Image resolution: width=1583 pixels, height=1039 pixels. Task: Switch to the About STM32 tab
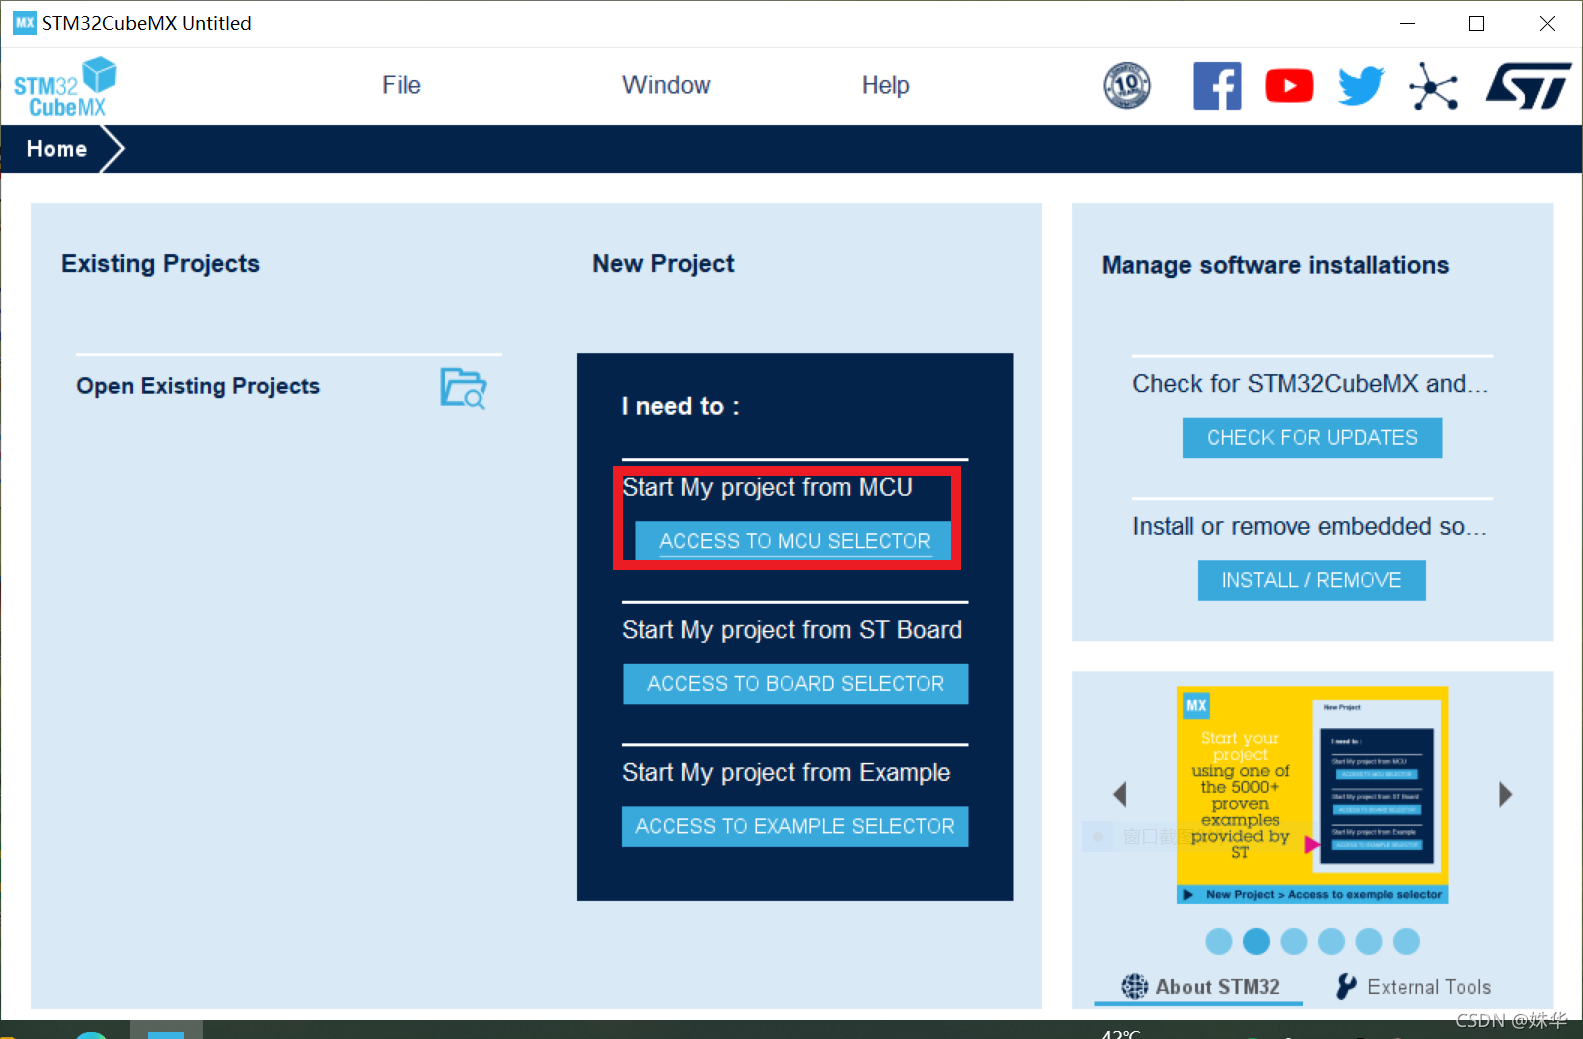(x=1200, y=986)
